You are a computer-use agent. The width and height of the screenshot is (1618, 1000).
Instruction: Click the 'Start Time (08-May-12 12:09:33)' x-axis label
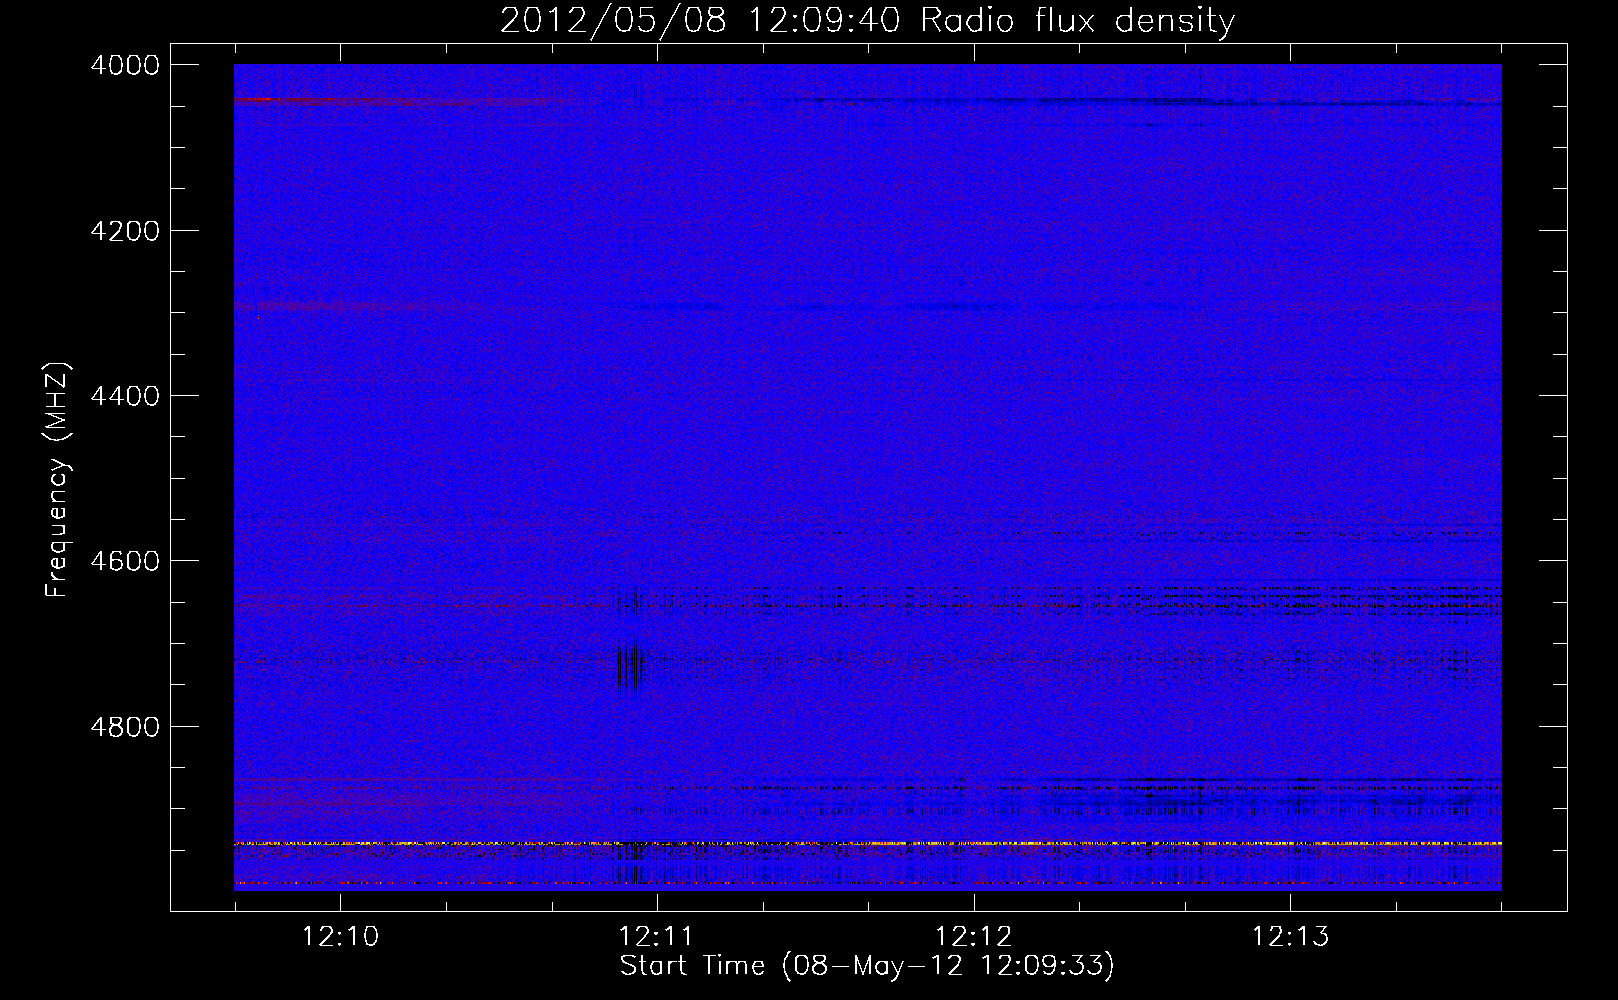pos(867,966)
